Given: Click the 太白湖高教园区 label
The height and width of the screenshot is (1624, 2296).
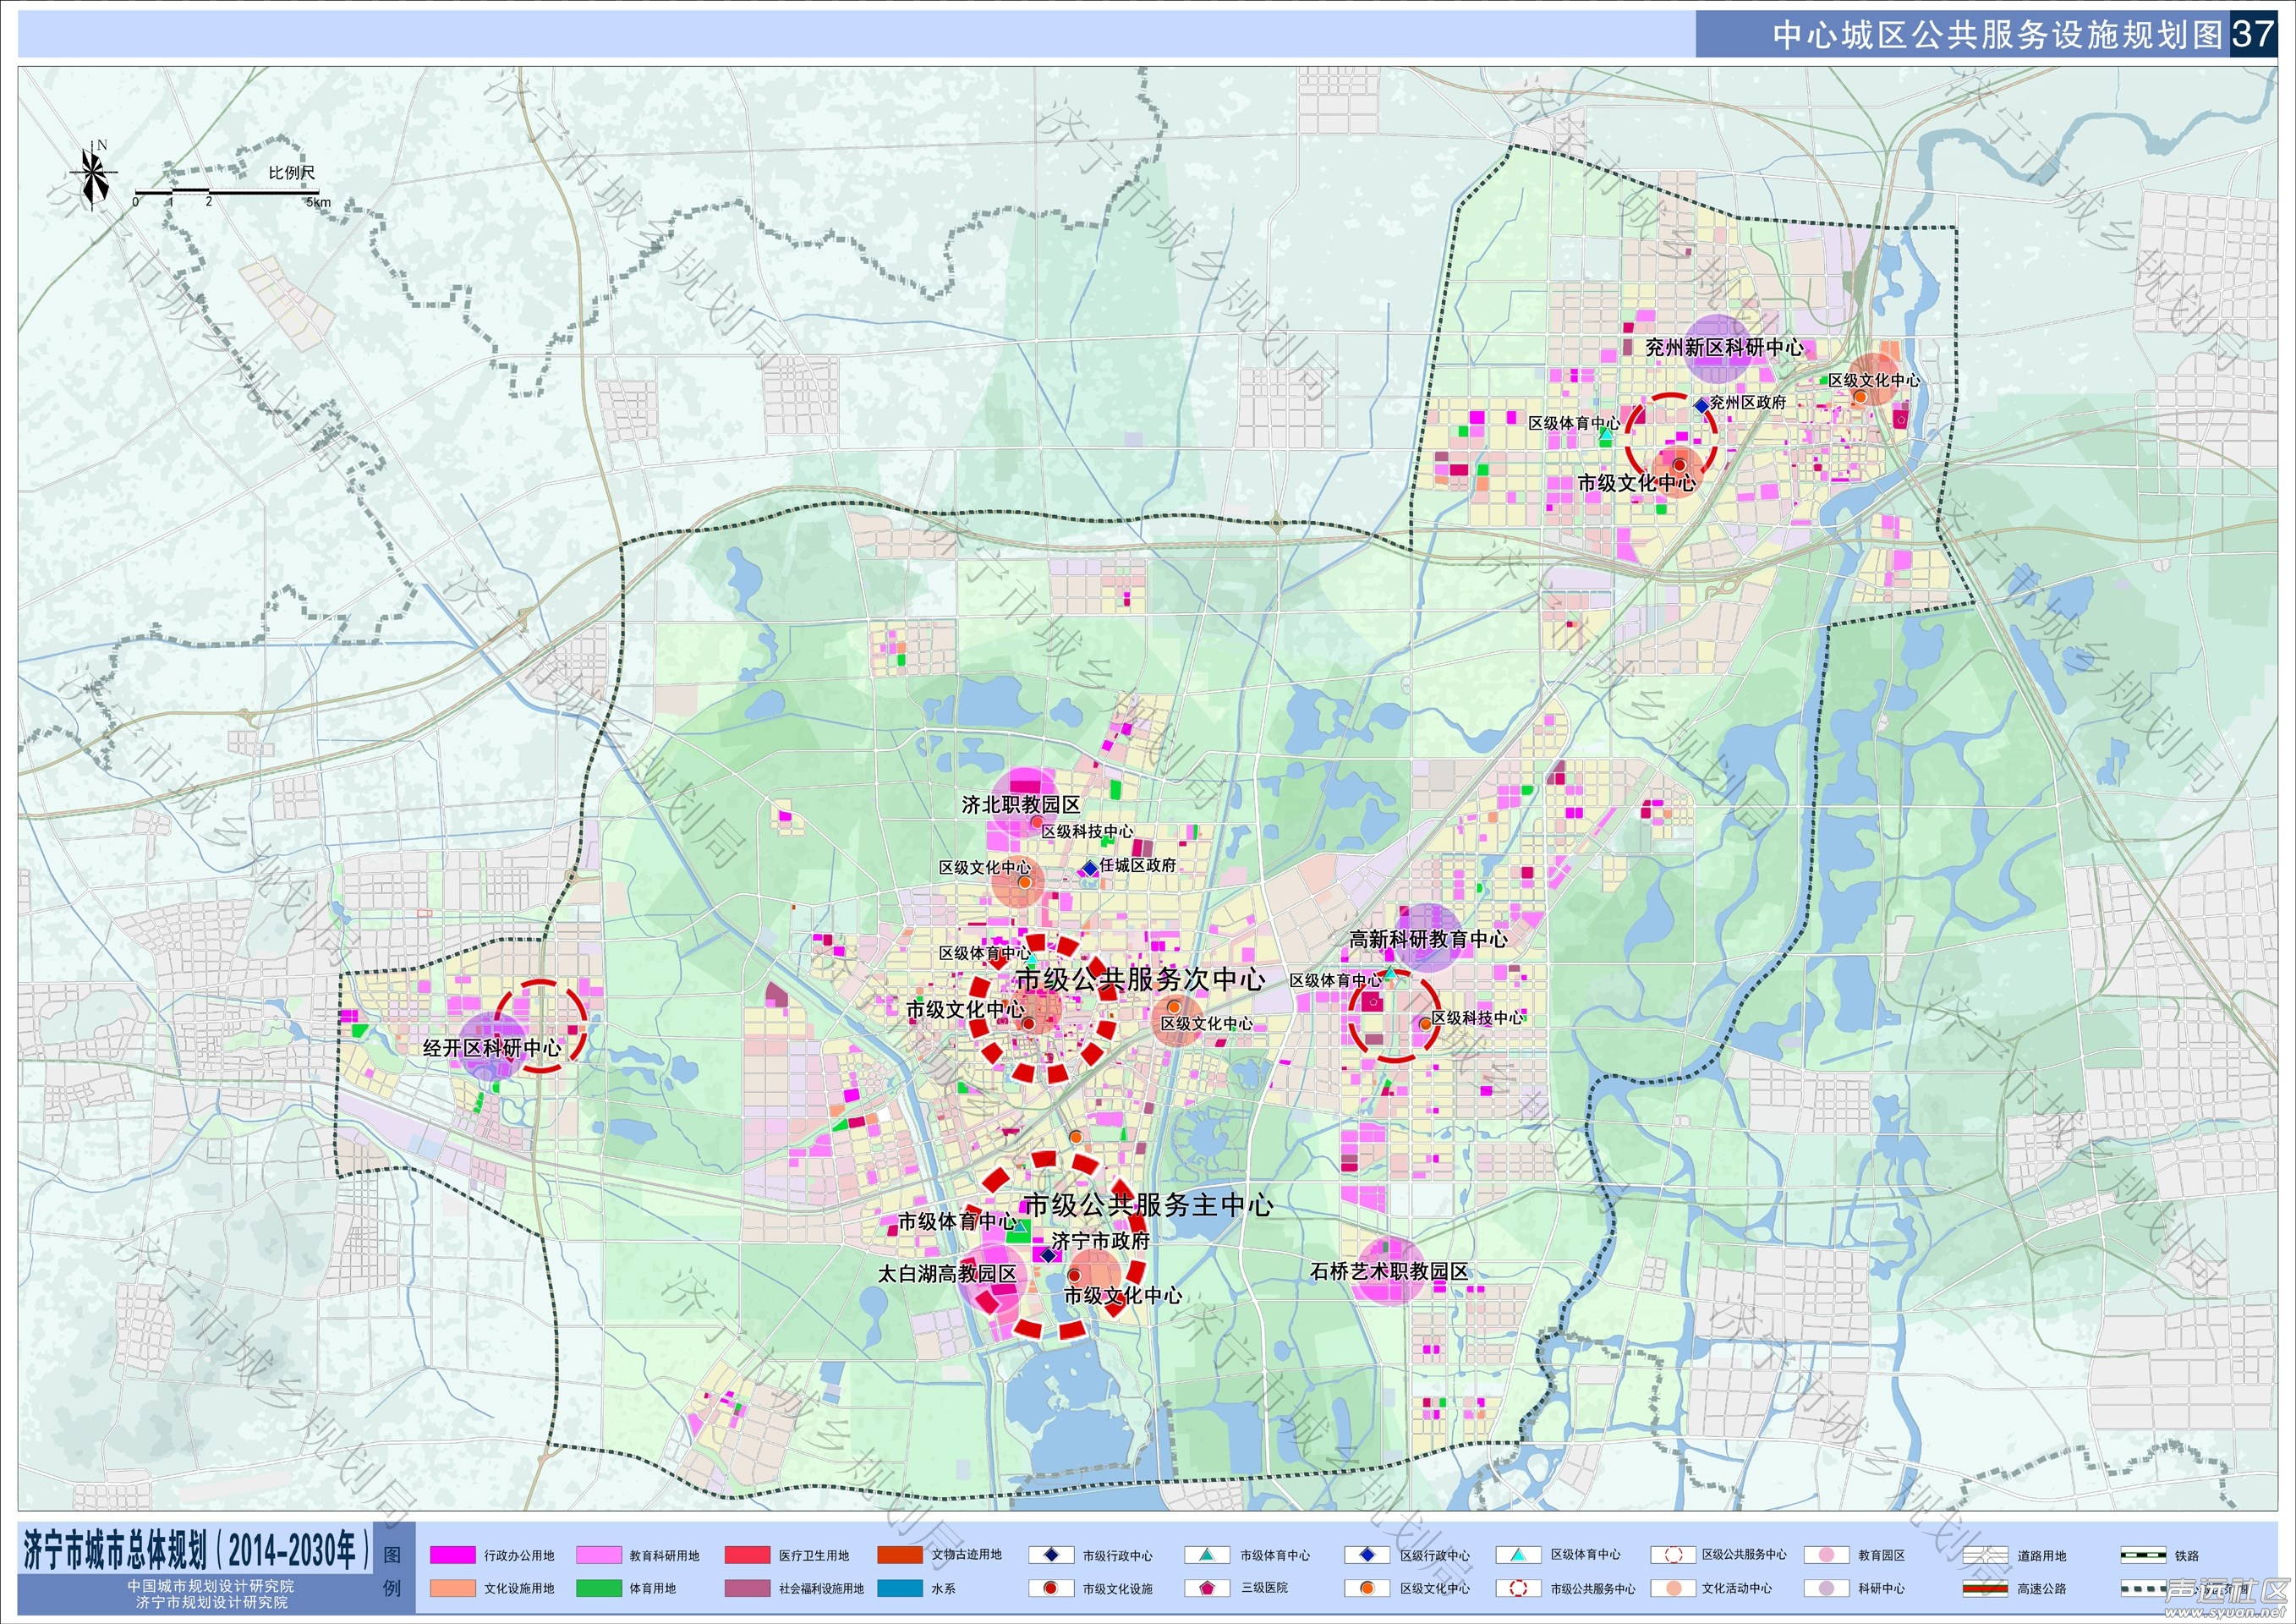Looking at the screenshot, I should (947, 1273).
